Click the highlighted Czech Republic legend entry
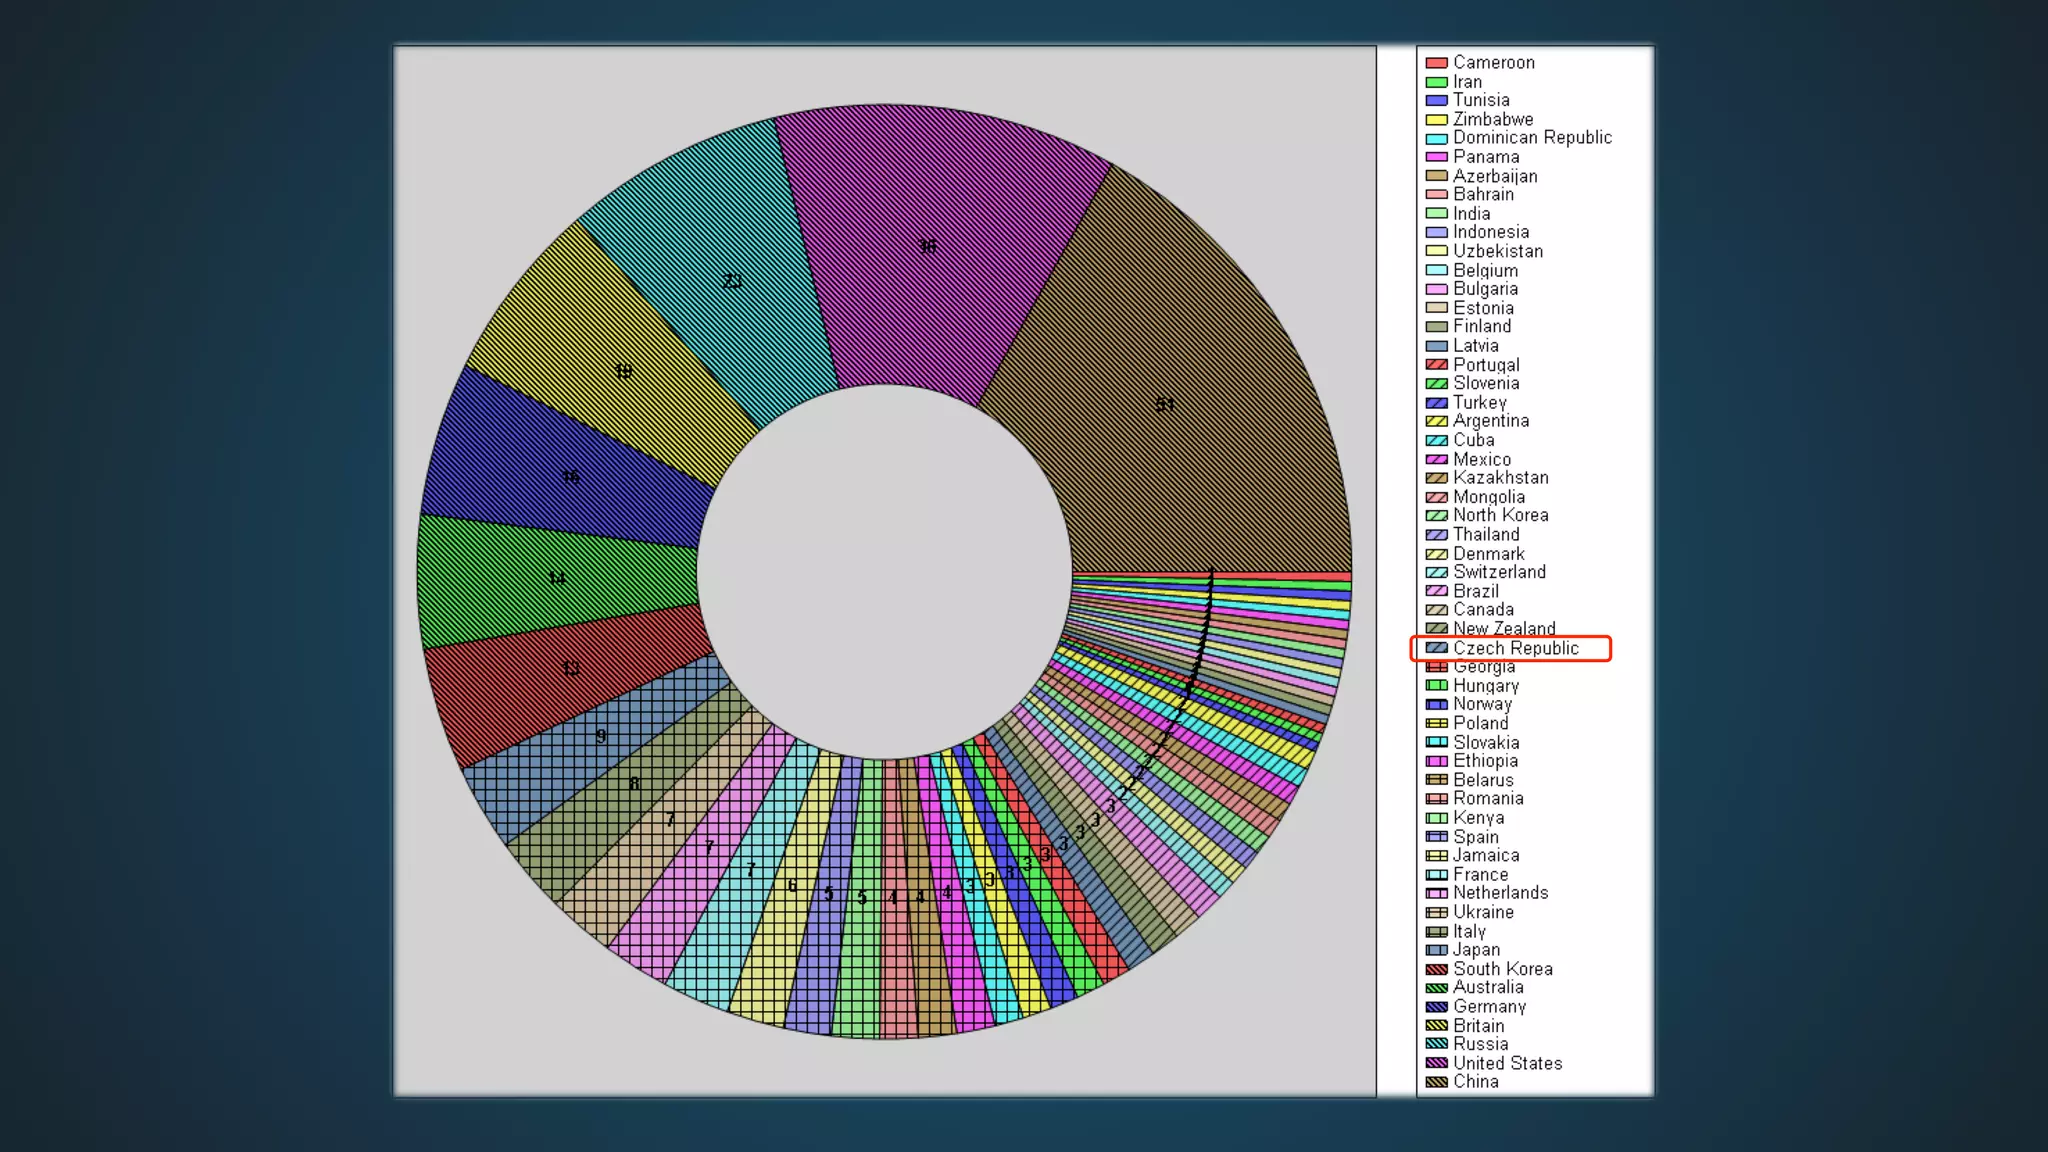This screenshot has height=1152, width=2048. pos(1515,648)
